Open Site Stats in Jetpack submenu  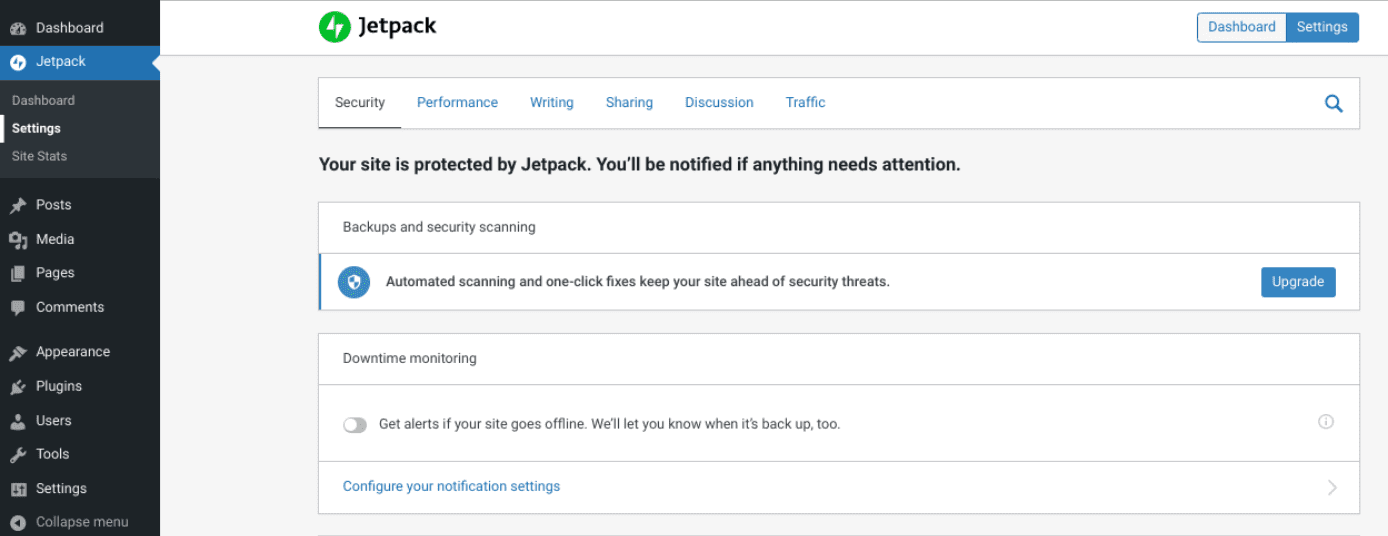pyautogui.click(x=39, y=156)
